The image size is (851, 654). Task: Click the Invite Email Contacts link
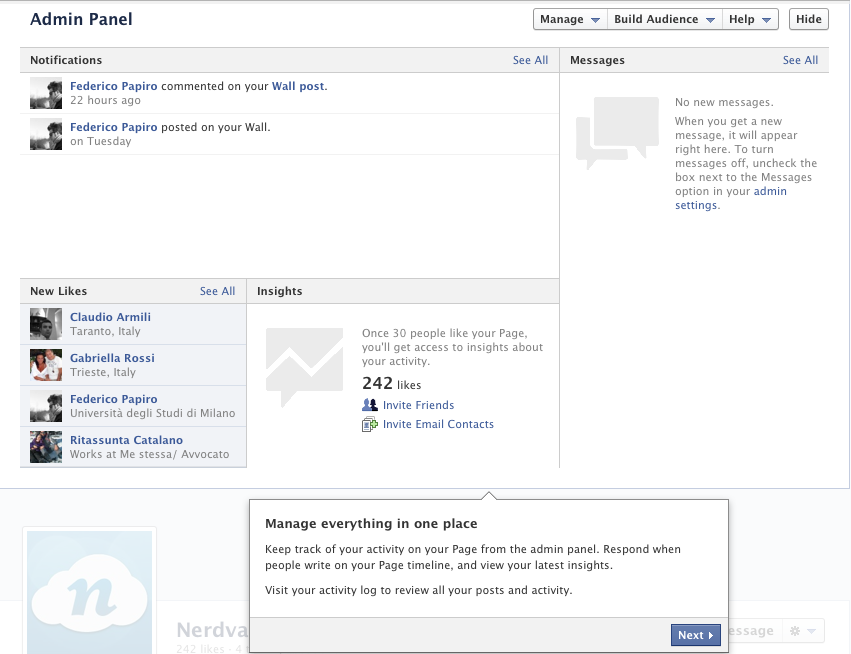pos(438,424)
